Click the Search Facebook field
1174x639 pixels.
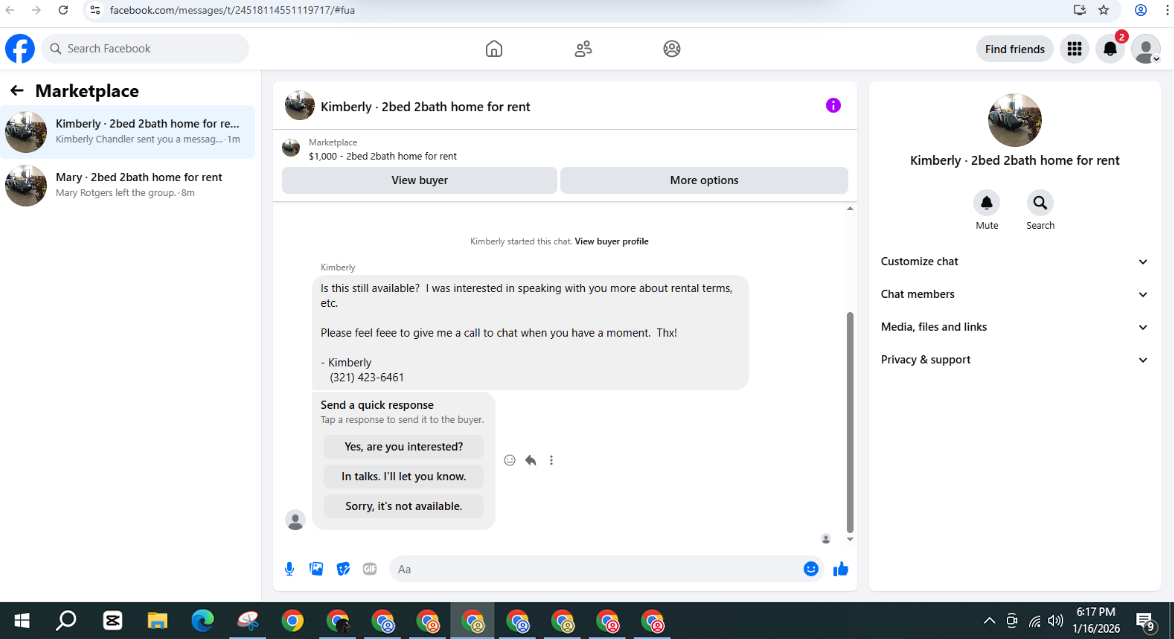(145, 49)
